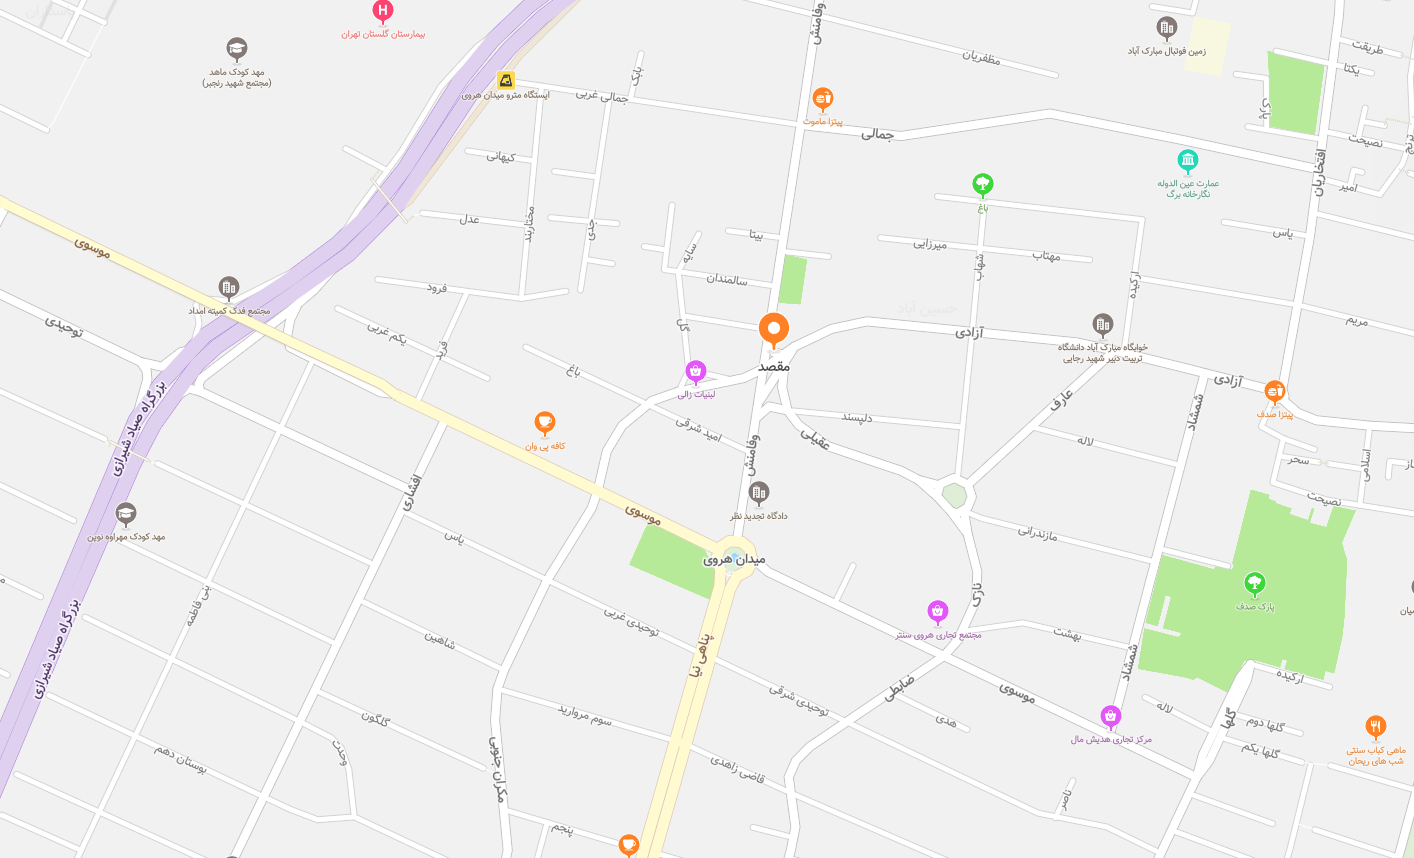Click the orange destination pin marker

pyautogui.click(x=774, y=329)
